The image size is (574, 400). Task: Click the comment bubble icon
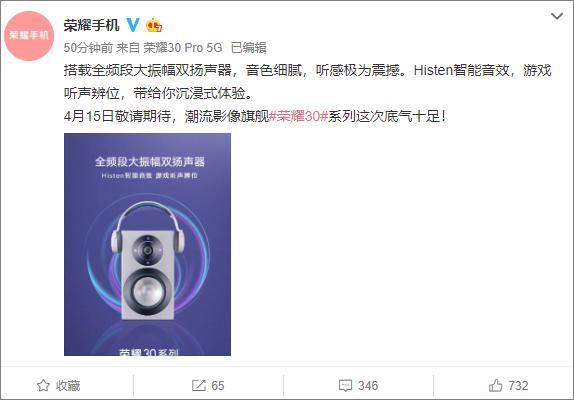click(x=345, y=386)
